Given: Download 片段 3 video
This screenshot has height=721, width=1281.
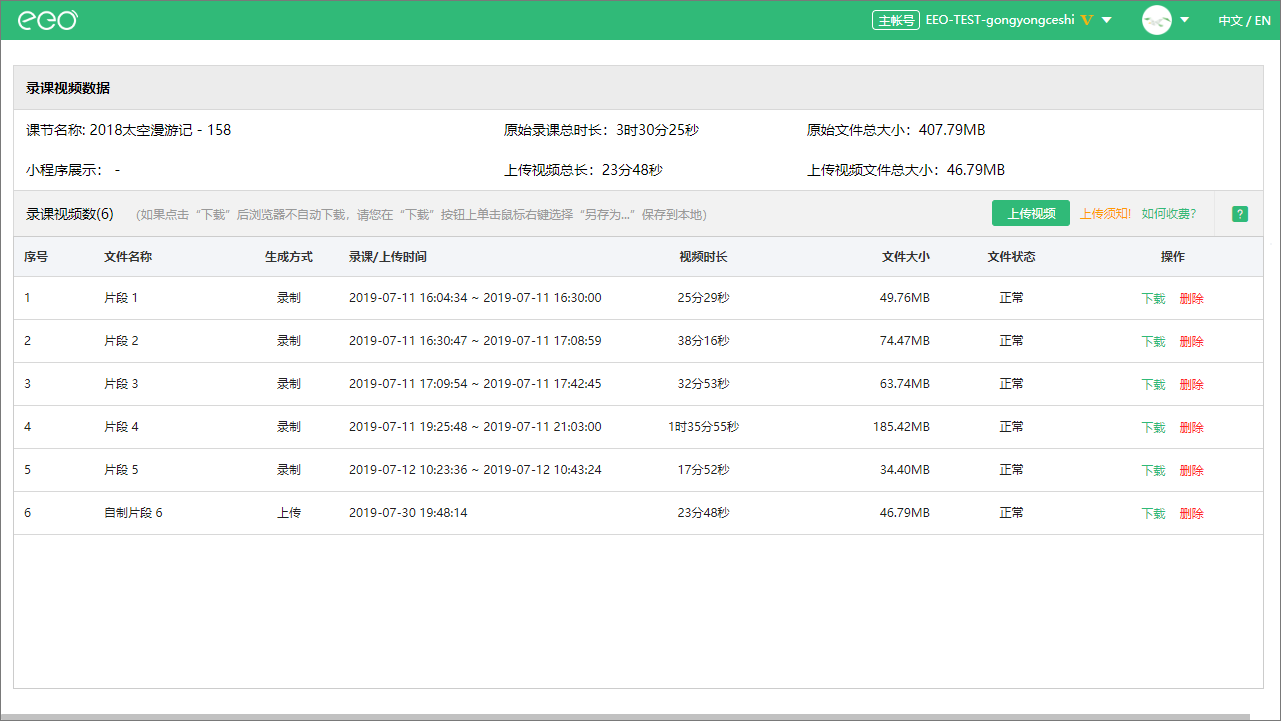Looking at the screenshot, I should 1154,384.
